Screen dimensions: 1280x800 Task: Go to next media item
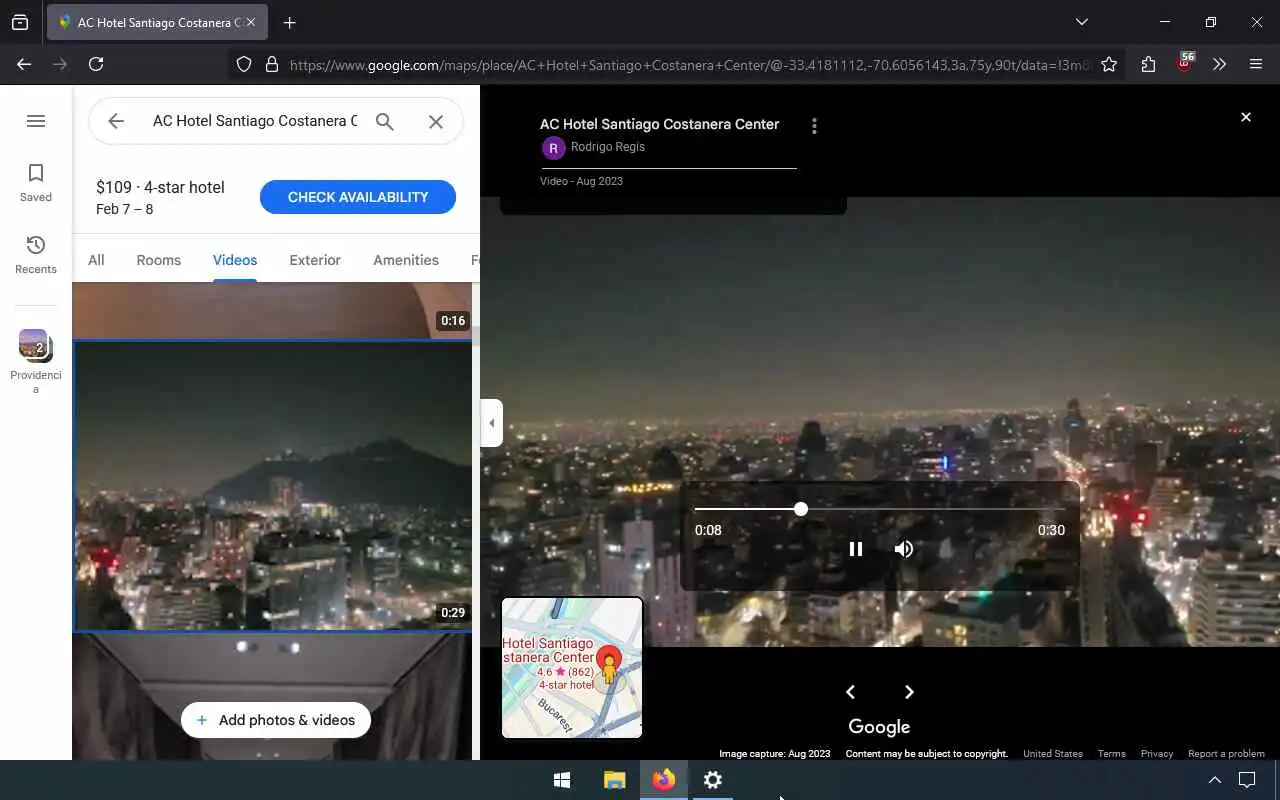click(x=909, y=692)
